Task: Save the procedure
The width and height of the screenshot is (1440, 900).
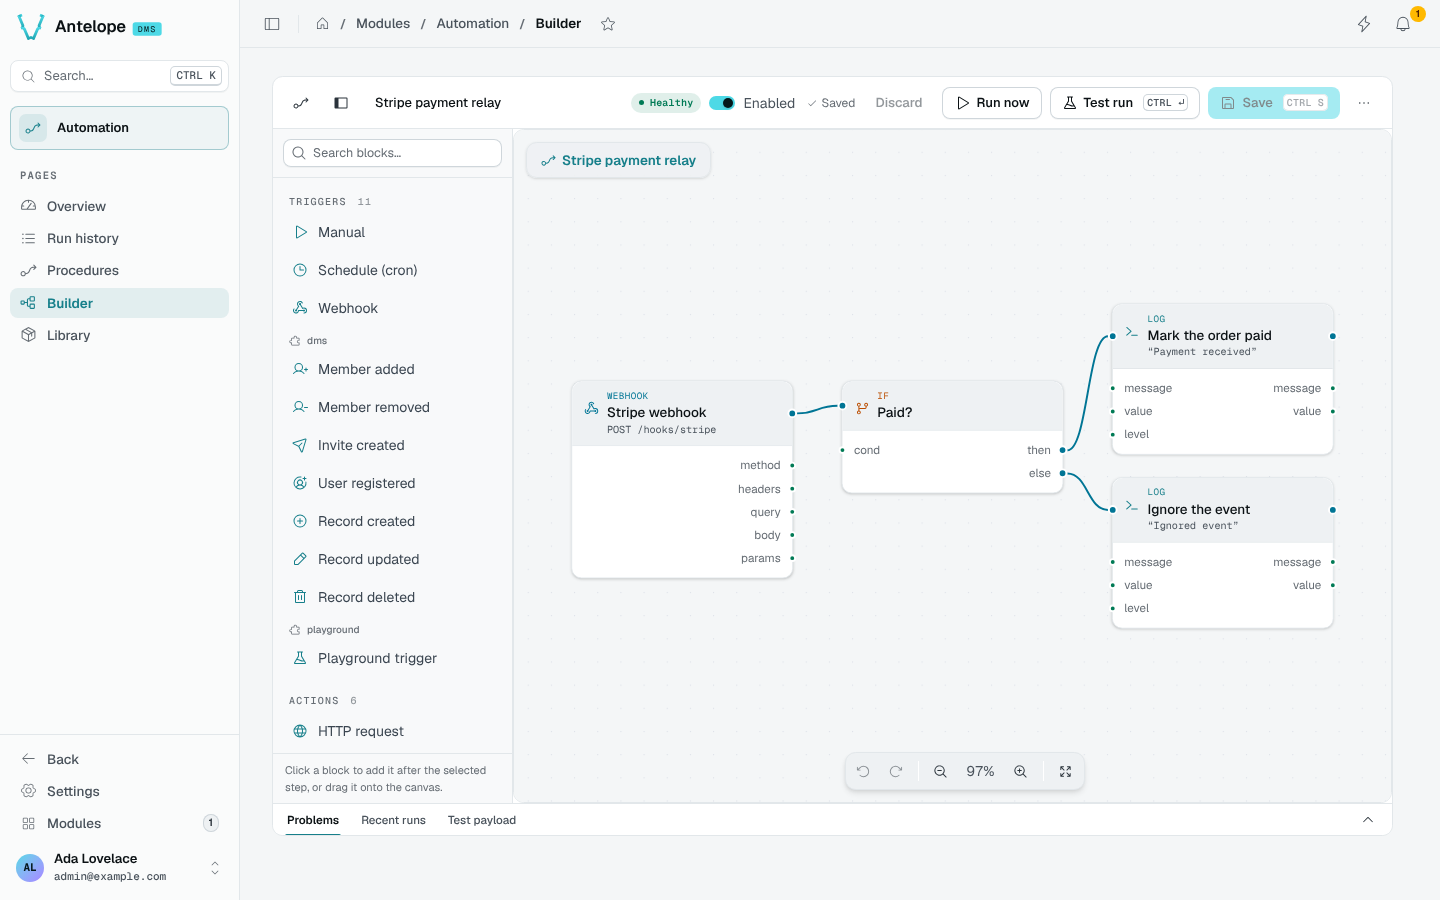Action: (1274, 103)
